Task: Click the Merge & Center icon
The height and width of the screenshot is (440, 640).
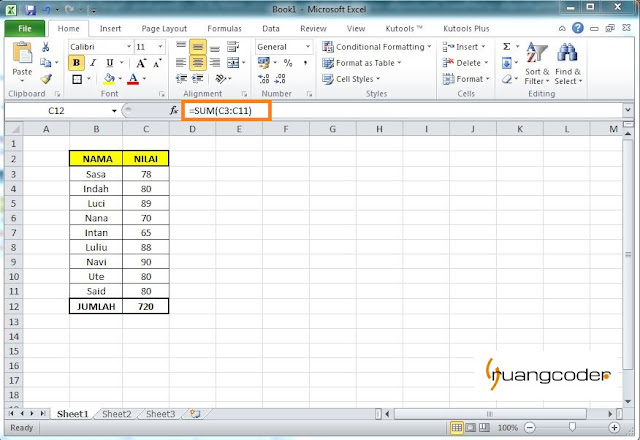Action: (233, 63)
